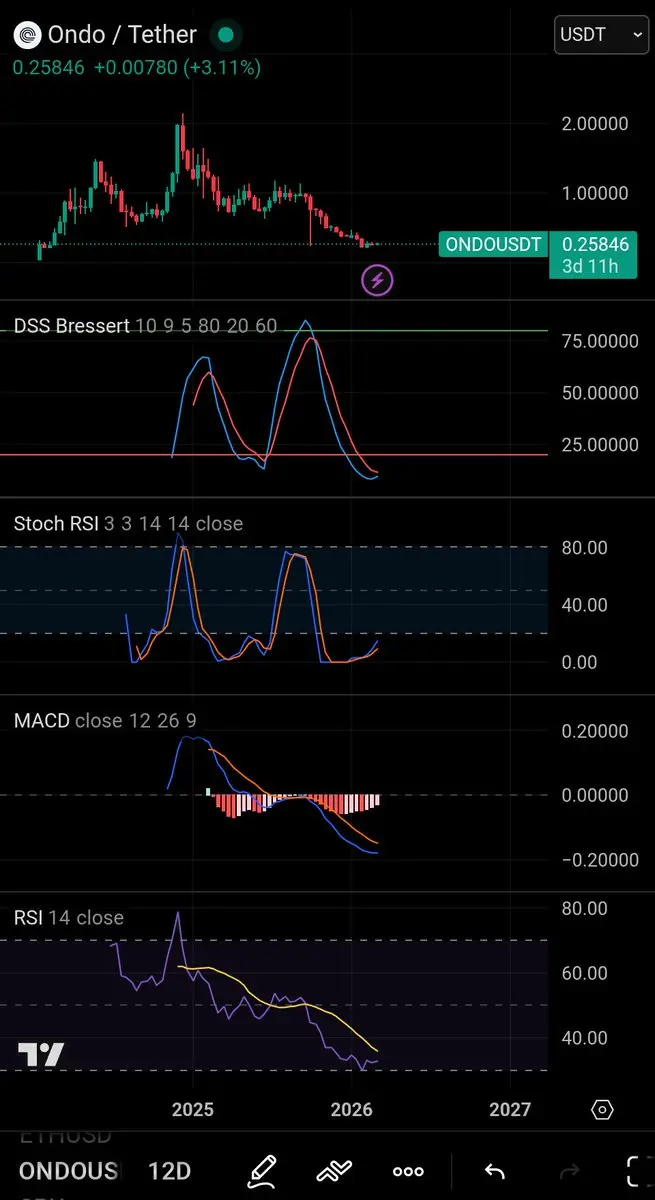Open RSI 14 close indicator legend
655x1200 pixels.
coord(69,917)
